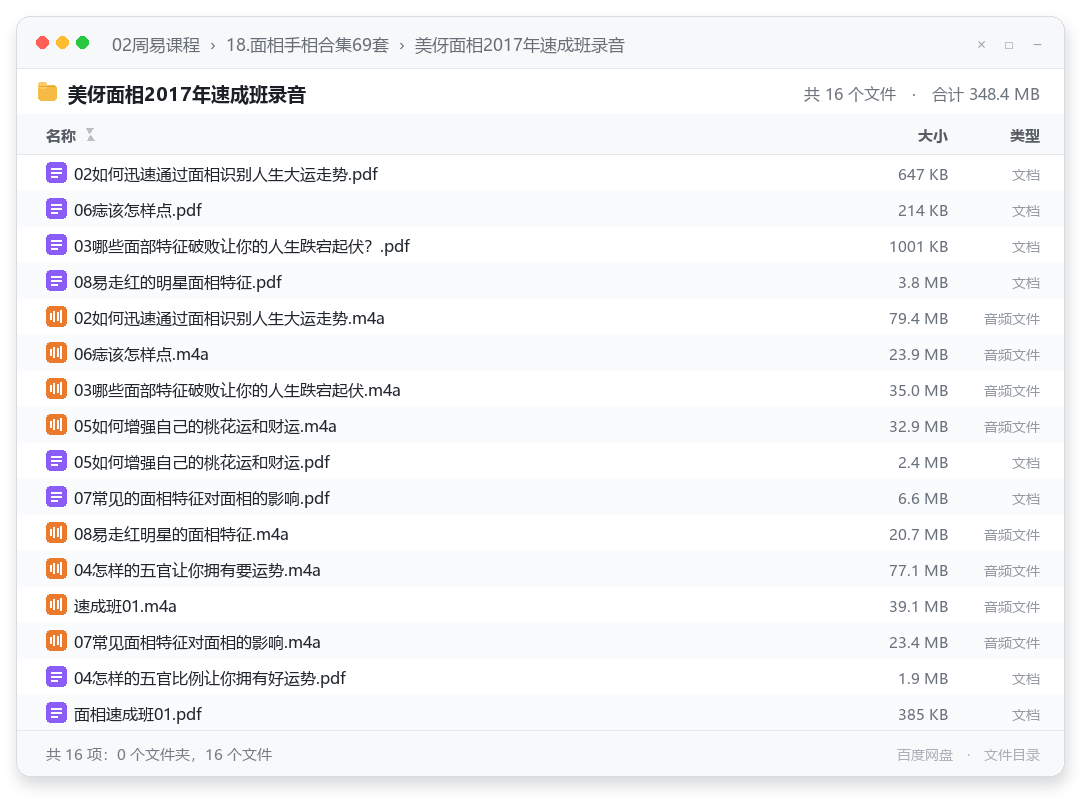Click the 合计 348.4 MB total in the header
The height and width of the screenshot is (800, 1080).
(986, 94)
